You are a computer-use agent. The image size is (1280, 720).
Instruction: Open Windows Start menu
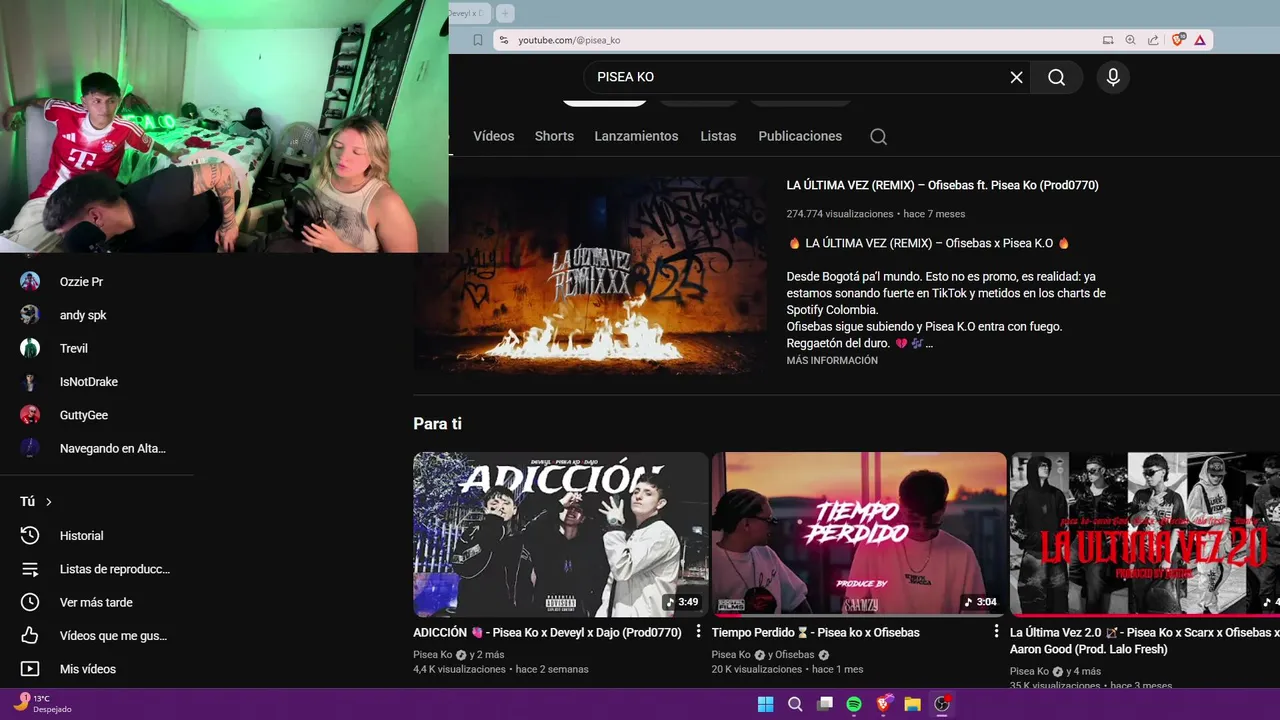(x=765, y=704)
